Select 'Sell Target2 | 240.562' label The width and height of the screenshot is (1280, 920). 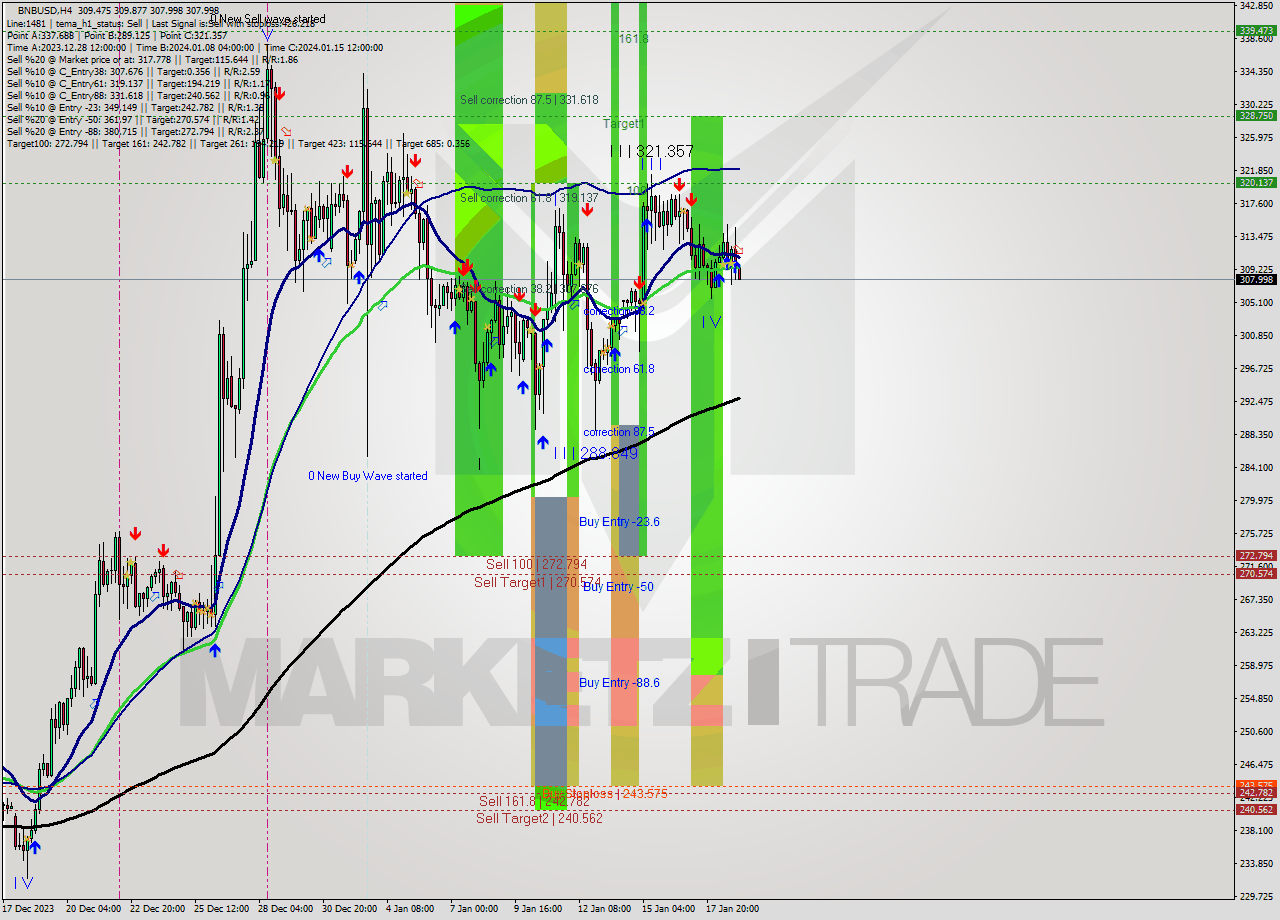pyautogui.click(x=539, y=818)
